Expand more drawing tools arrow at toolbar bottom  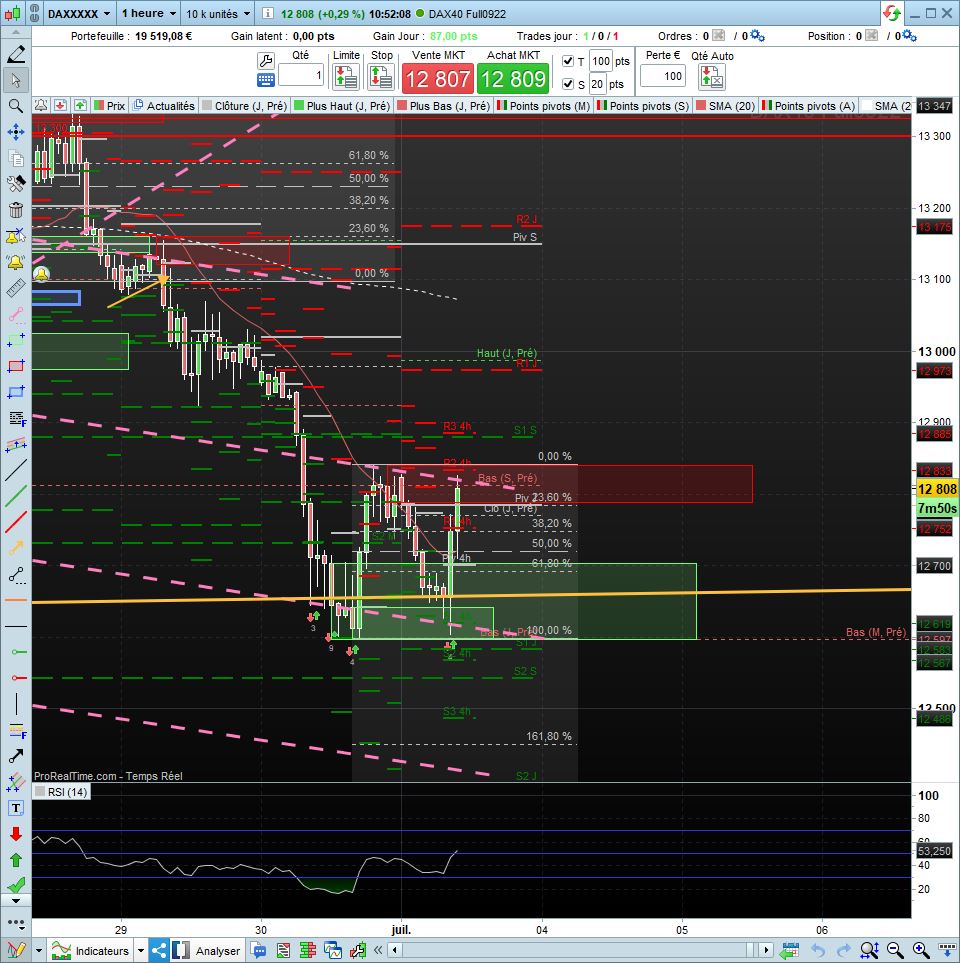tap(16, 901)
